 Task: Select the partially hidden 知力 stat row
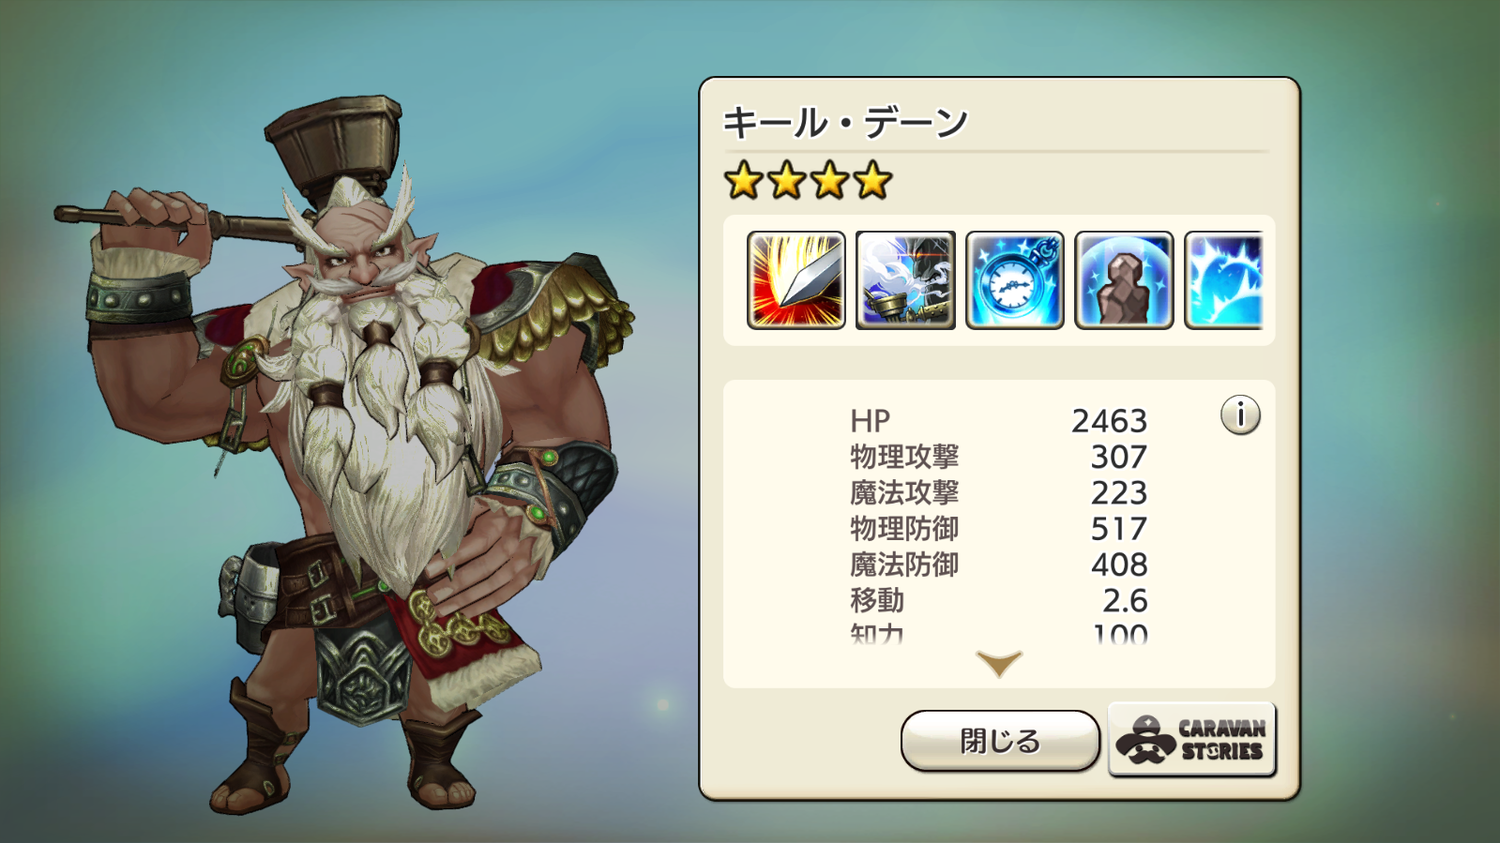999,633
